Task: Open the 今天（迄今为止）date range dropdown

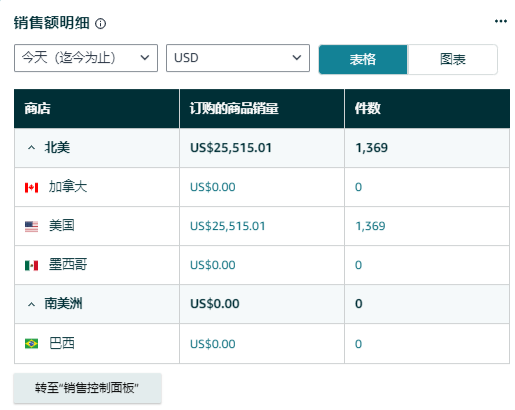Action: [x=86, y=58]
